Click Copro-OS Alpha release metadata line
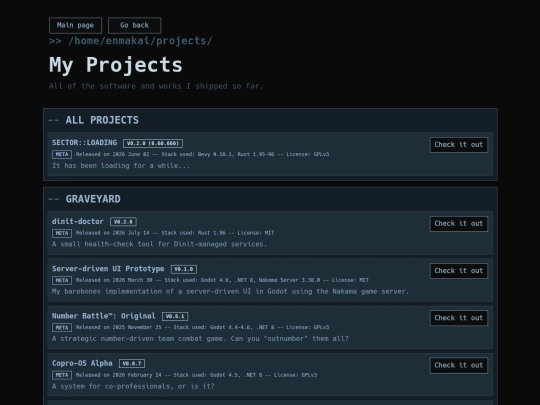Screen dimensions: 540x405 pos(196,375)
